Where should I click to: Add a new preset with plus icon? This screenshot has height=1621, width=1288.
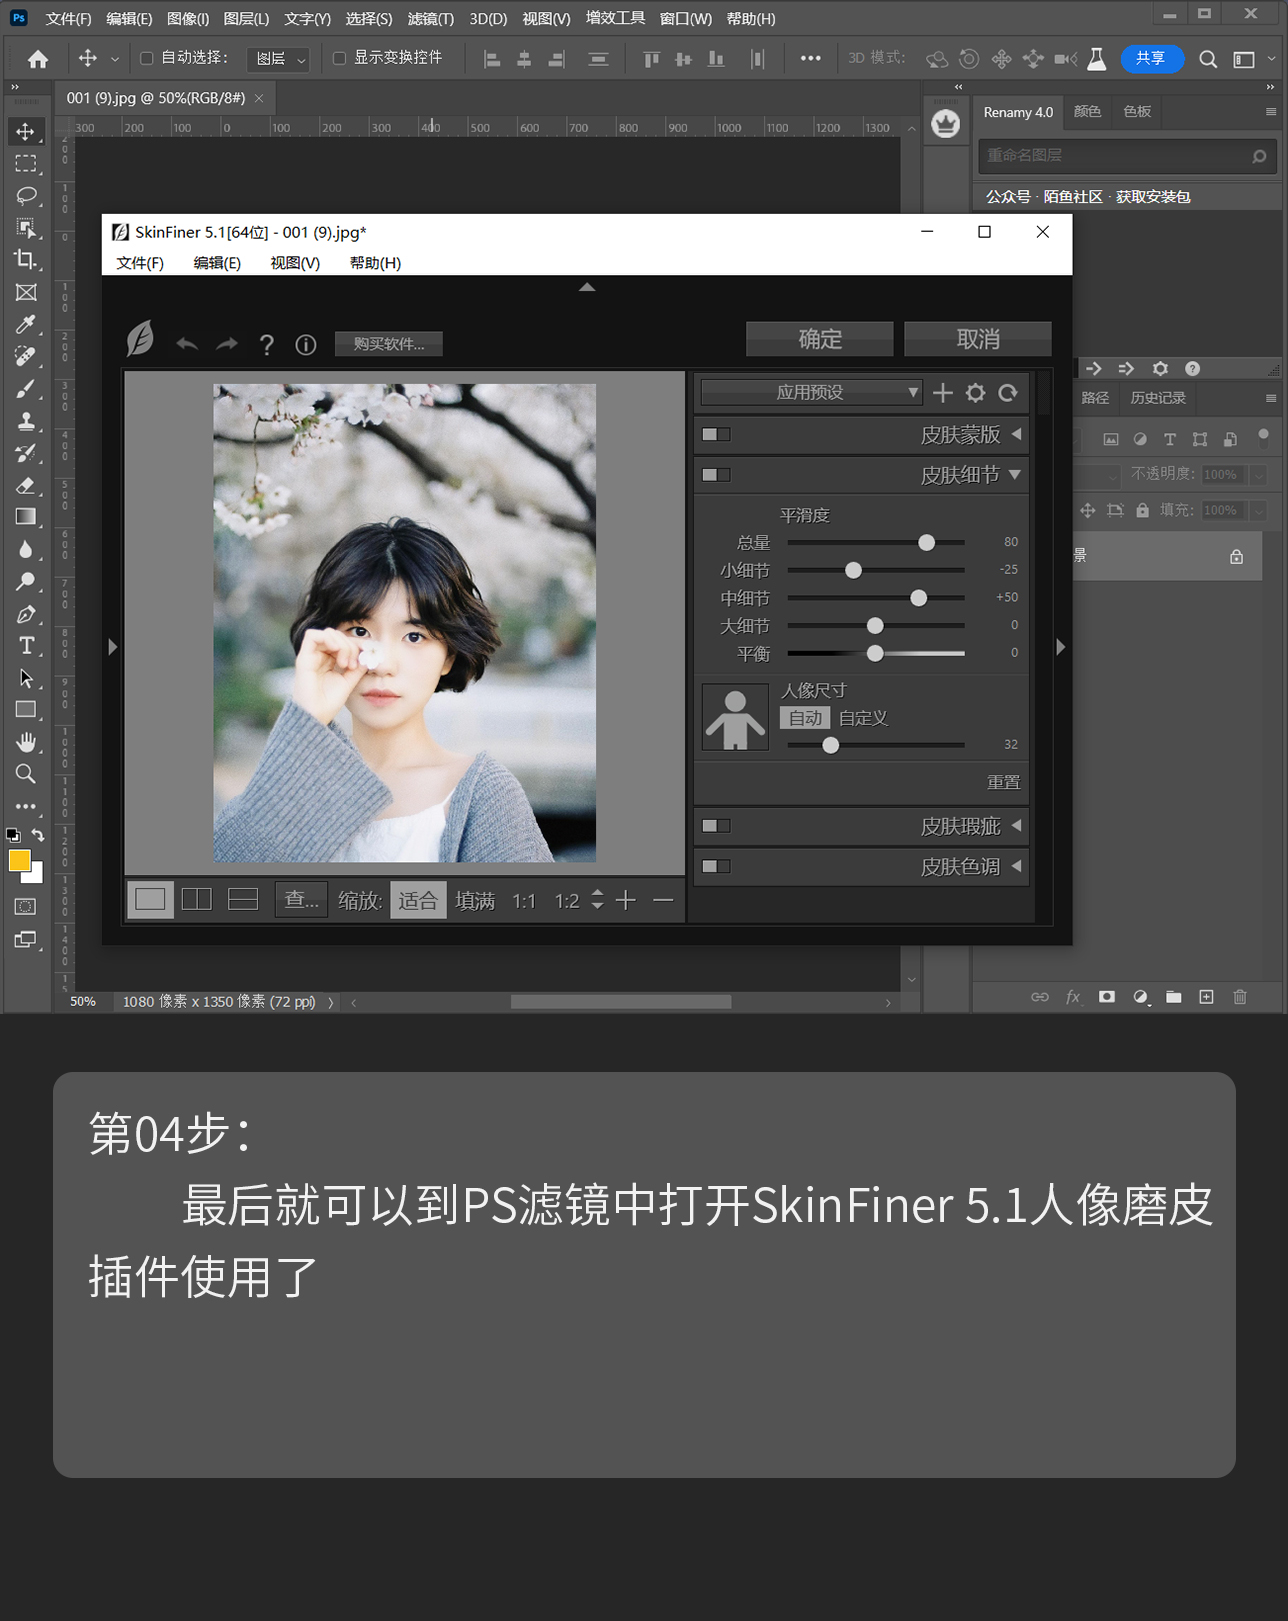click(942, 393)
